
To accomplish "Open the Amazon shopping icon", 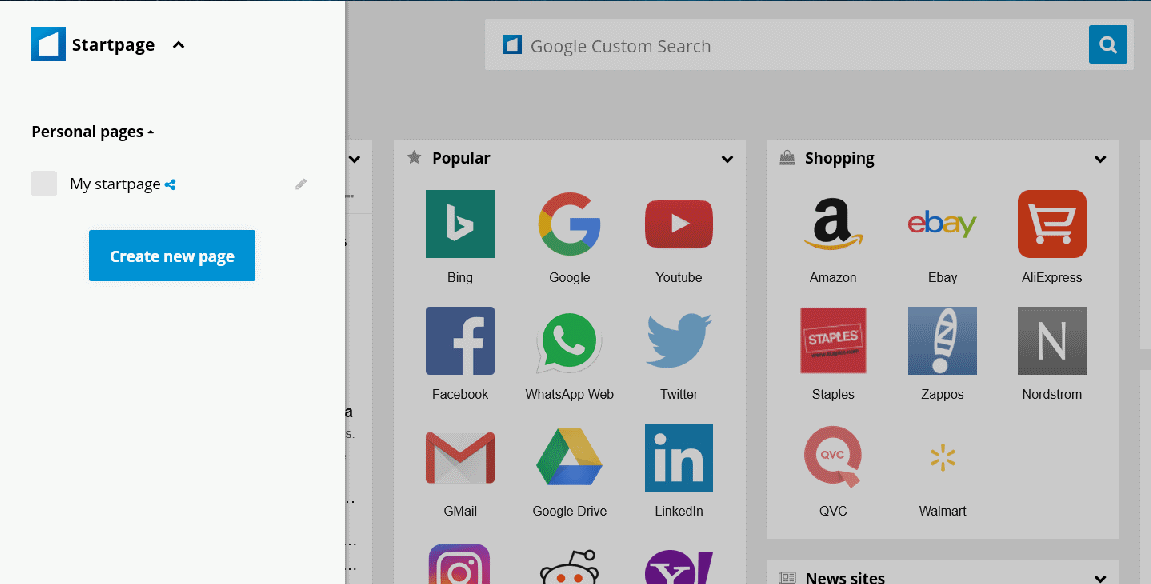I will [x=833, y=224].
